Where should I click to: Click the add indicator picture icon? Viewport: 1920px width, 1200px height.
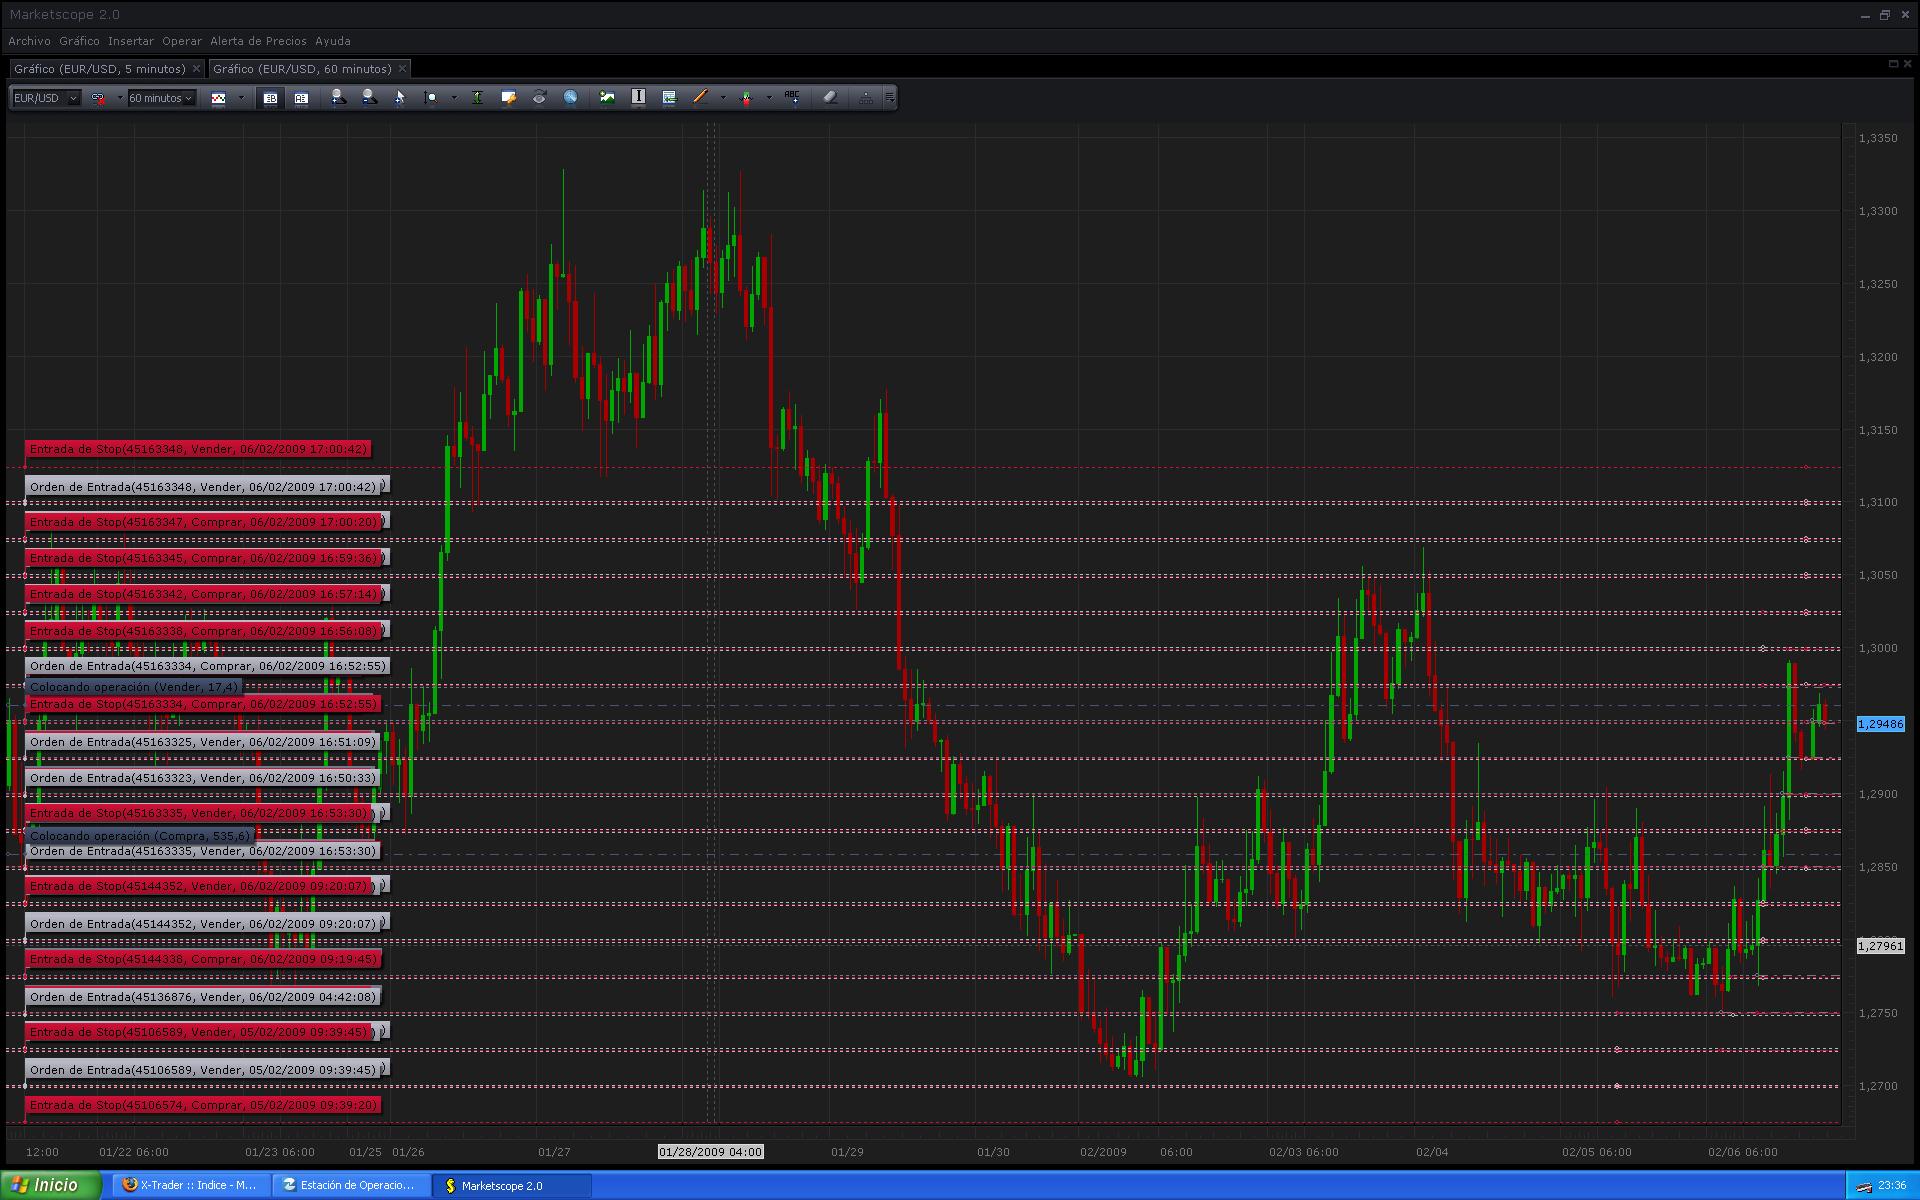point(607,97)
